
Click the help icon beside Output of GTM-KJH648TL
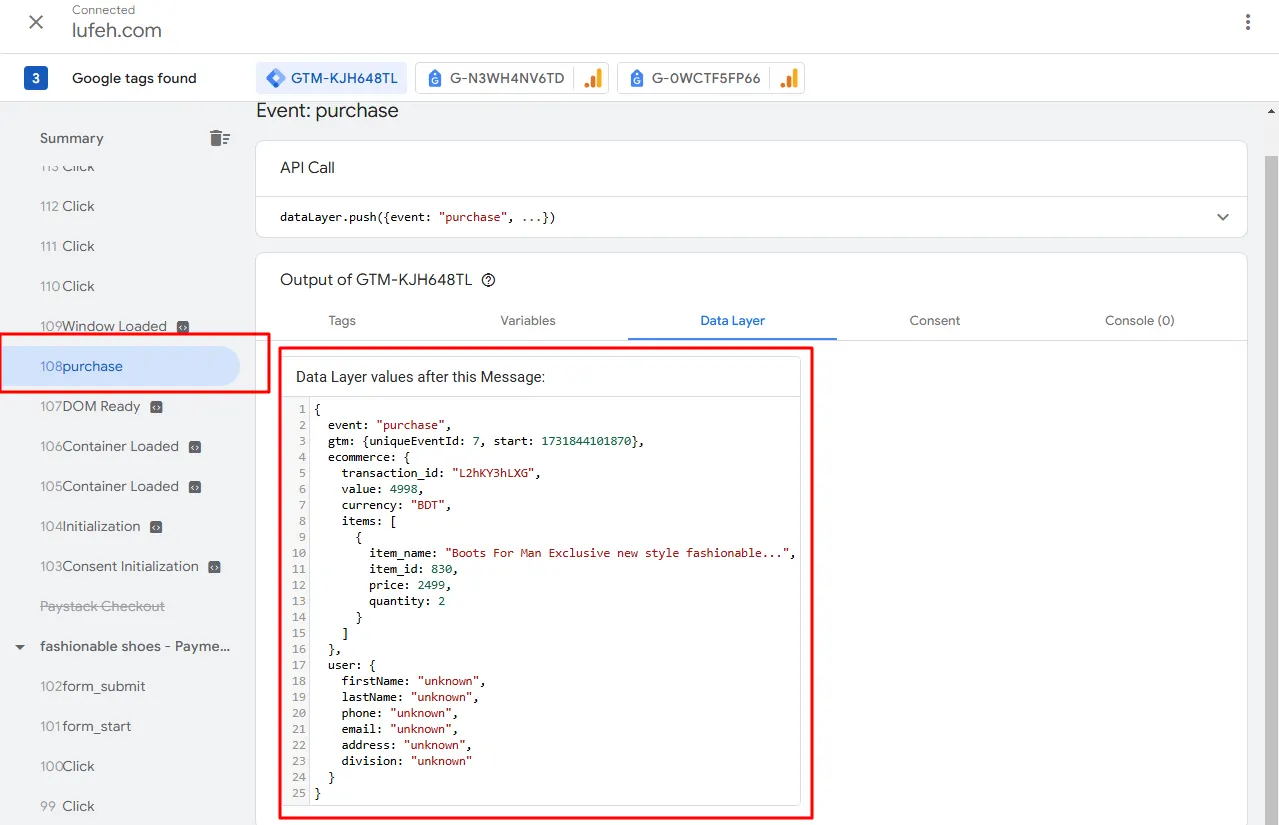(488, 280)
